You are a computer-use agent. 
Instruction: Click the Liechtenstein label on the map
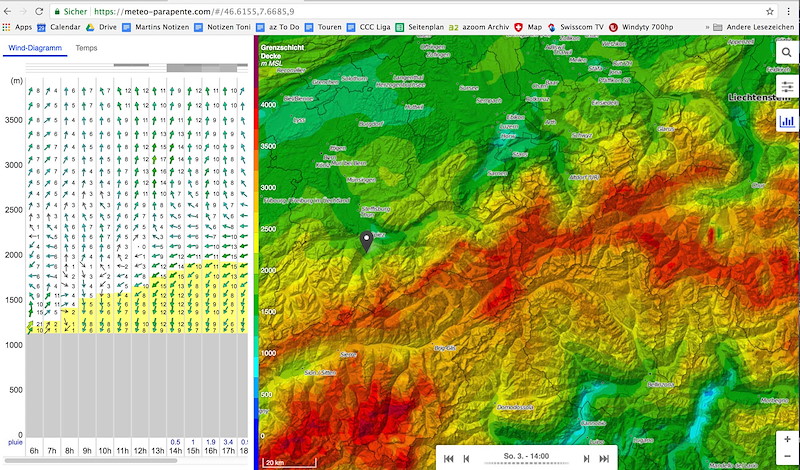point(759,97)
